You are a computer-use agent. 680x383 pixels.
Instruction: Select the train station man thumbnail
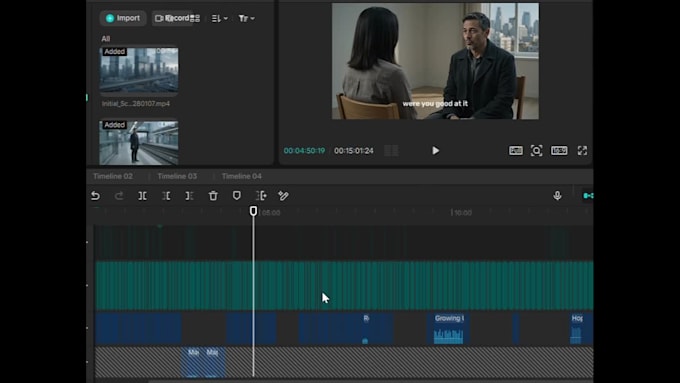click(x=139, y=143)
